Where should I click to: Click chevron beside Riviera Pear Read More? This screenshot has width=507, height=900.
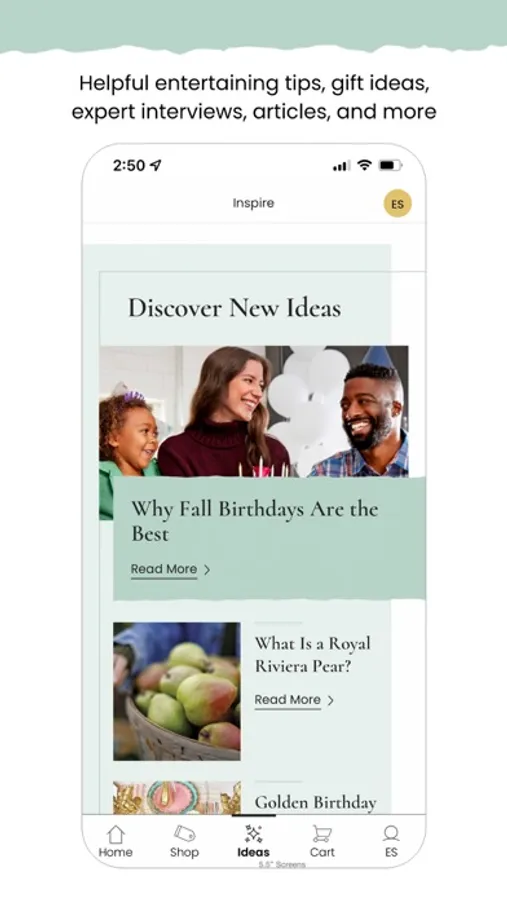(331, 700)
